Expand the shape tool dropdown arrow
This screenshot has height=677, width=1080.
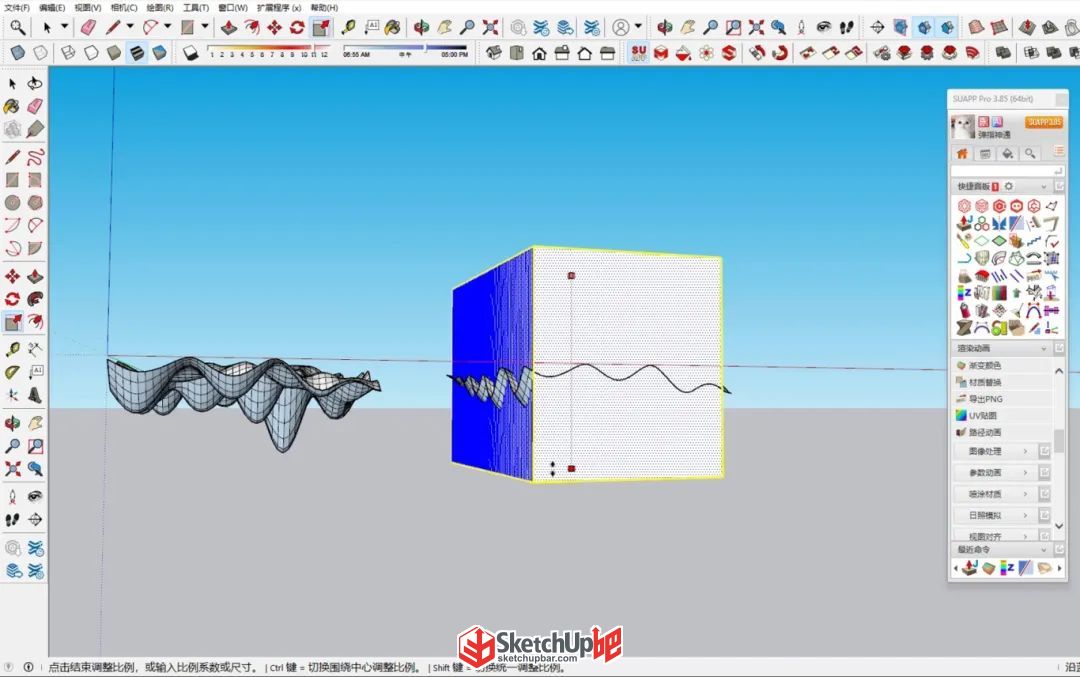click(x=205, y=27)
